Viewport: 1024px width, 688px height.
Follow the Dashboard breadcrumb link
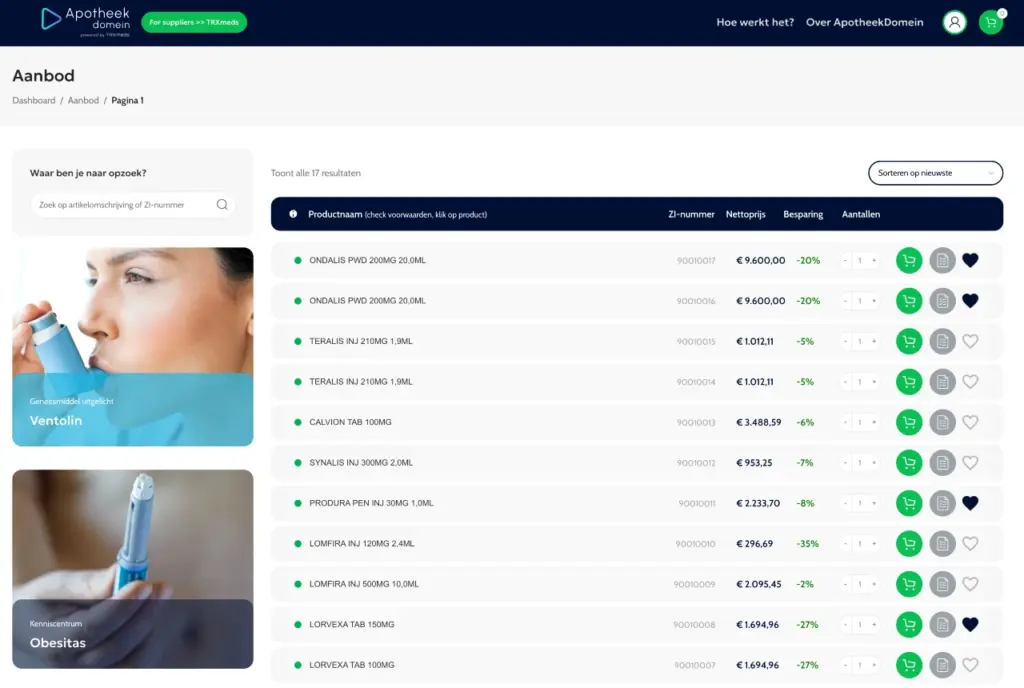[33, 101]
